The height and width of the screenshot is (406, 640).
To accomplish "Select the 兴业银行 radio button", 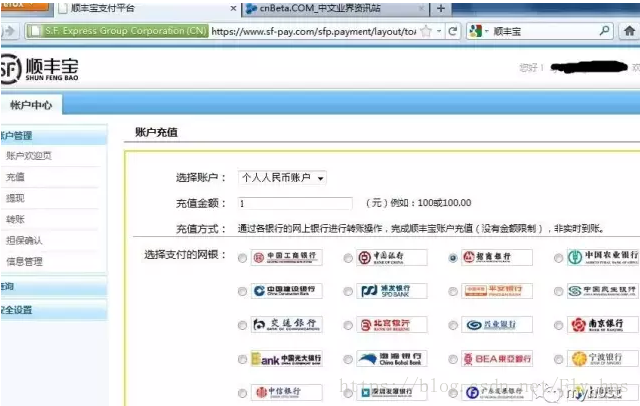I will 453,325.
